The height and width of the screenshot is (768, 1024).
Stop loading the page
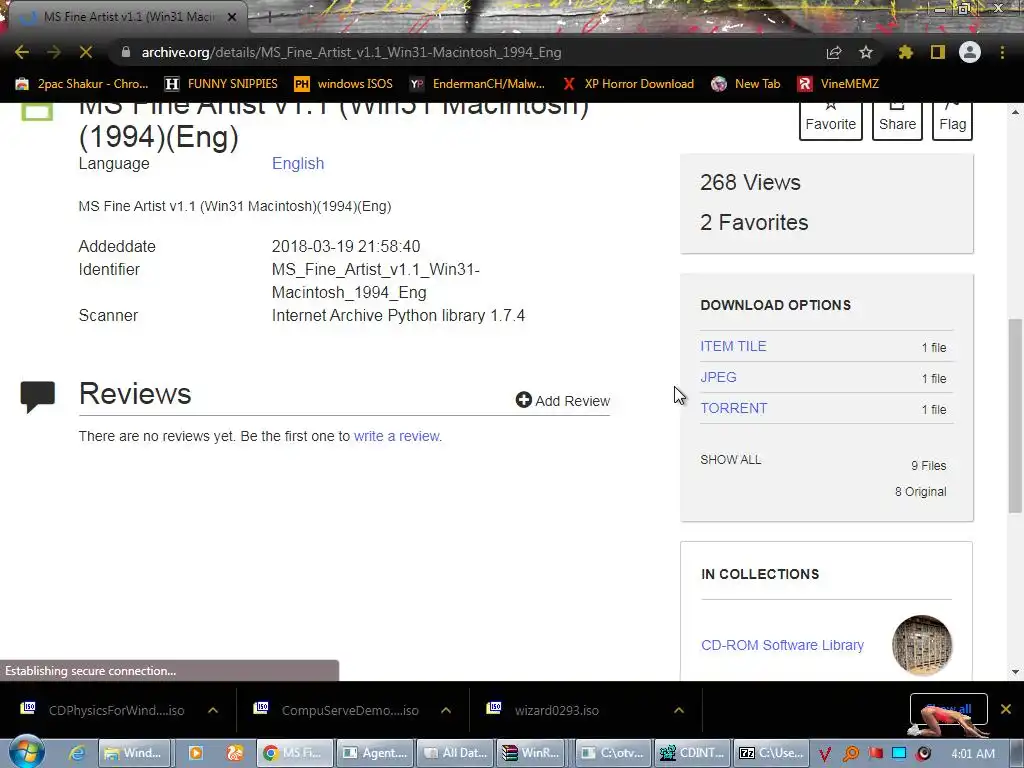click(x=86, y=52)
